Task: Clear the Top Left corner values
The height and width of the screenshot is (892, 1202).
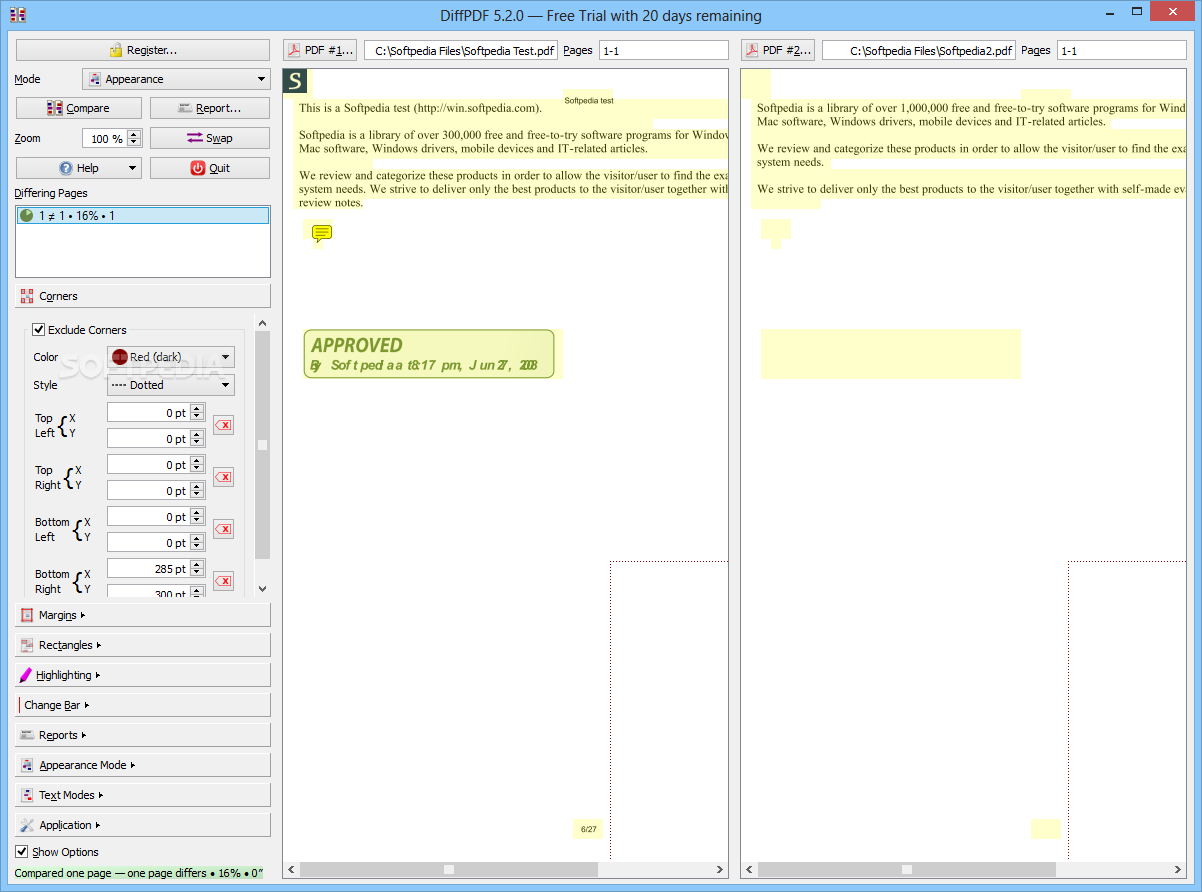Action: [x=223, y=425]
